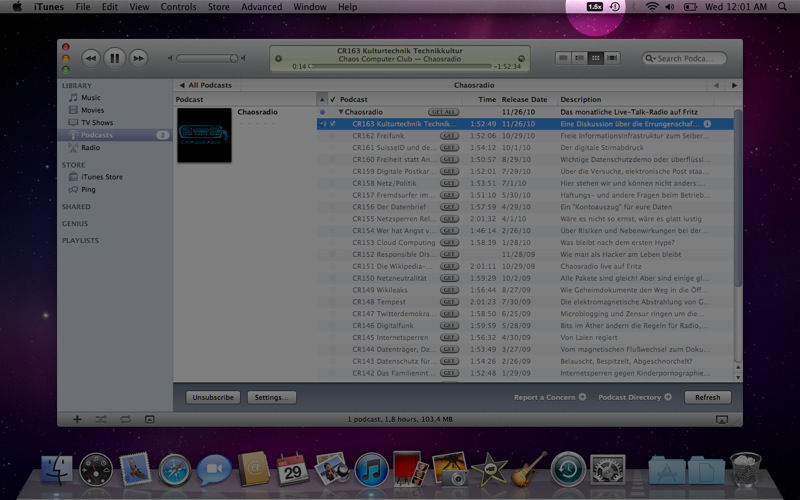Open the View menu

tap(139, 7)
